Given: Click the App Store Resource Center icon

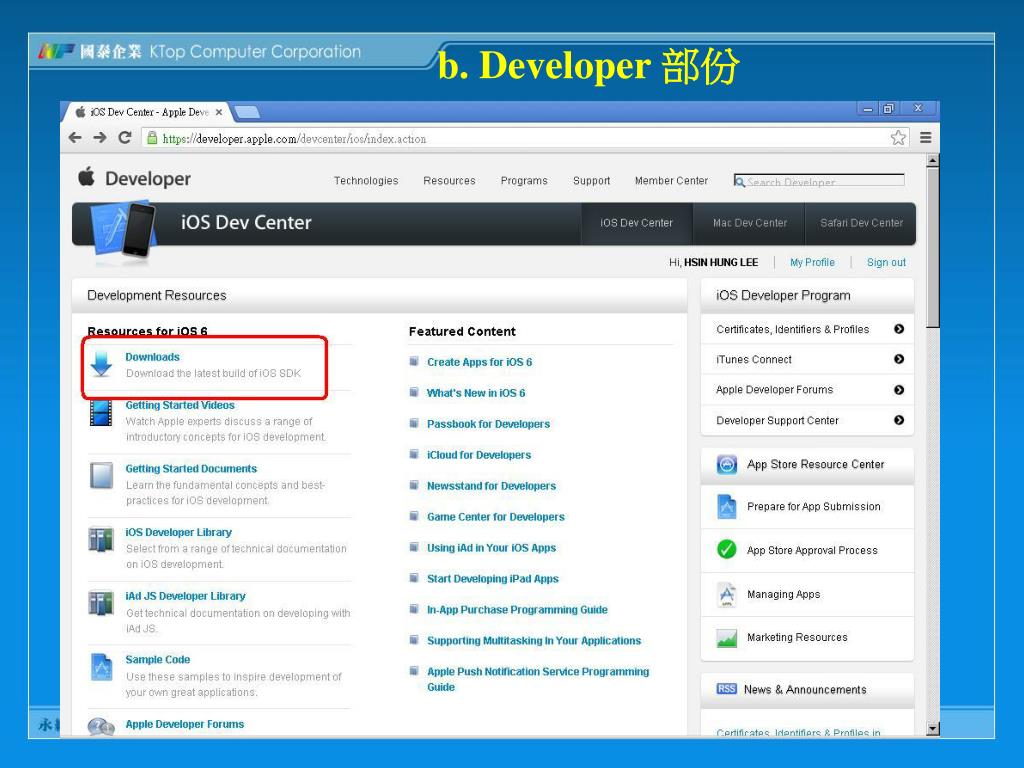Looking at the screenshot, I should [727, 464].
